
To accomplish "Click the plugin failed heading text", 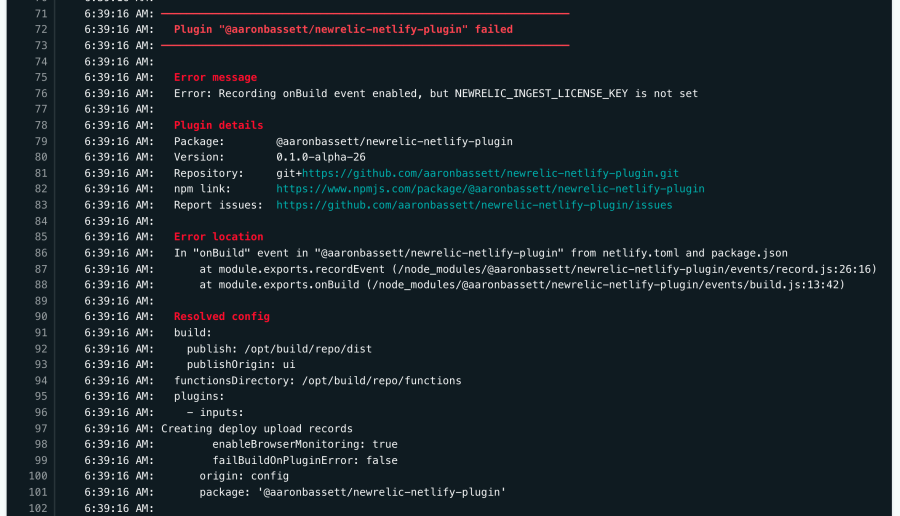I will 343,29.
